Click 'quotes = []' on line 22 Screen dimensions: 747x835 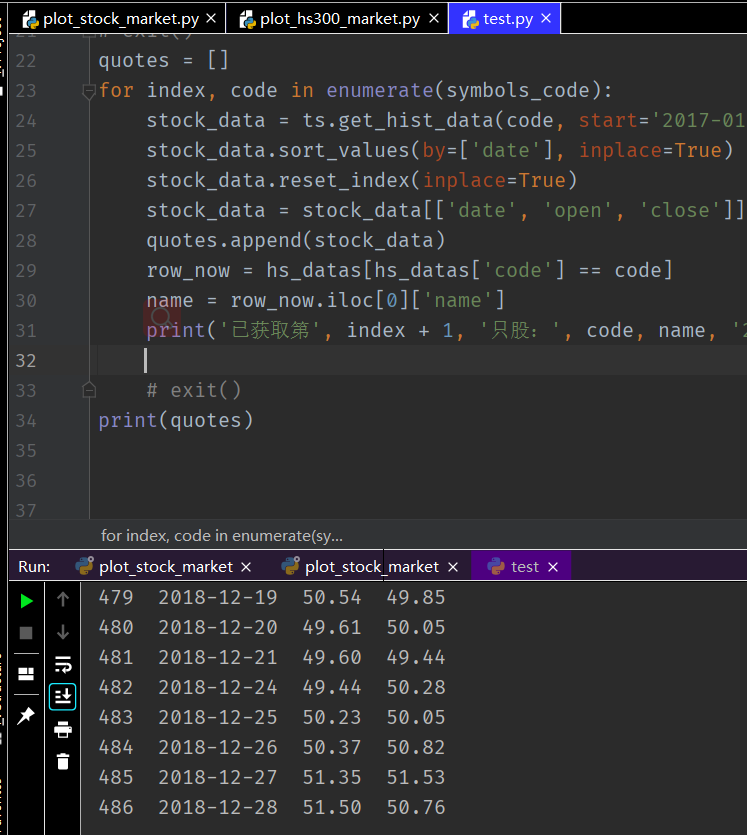click(163, 60)
